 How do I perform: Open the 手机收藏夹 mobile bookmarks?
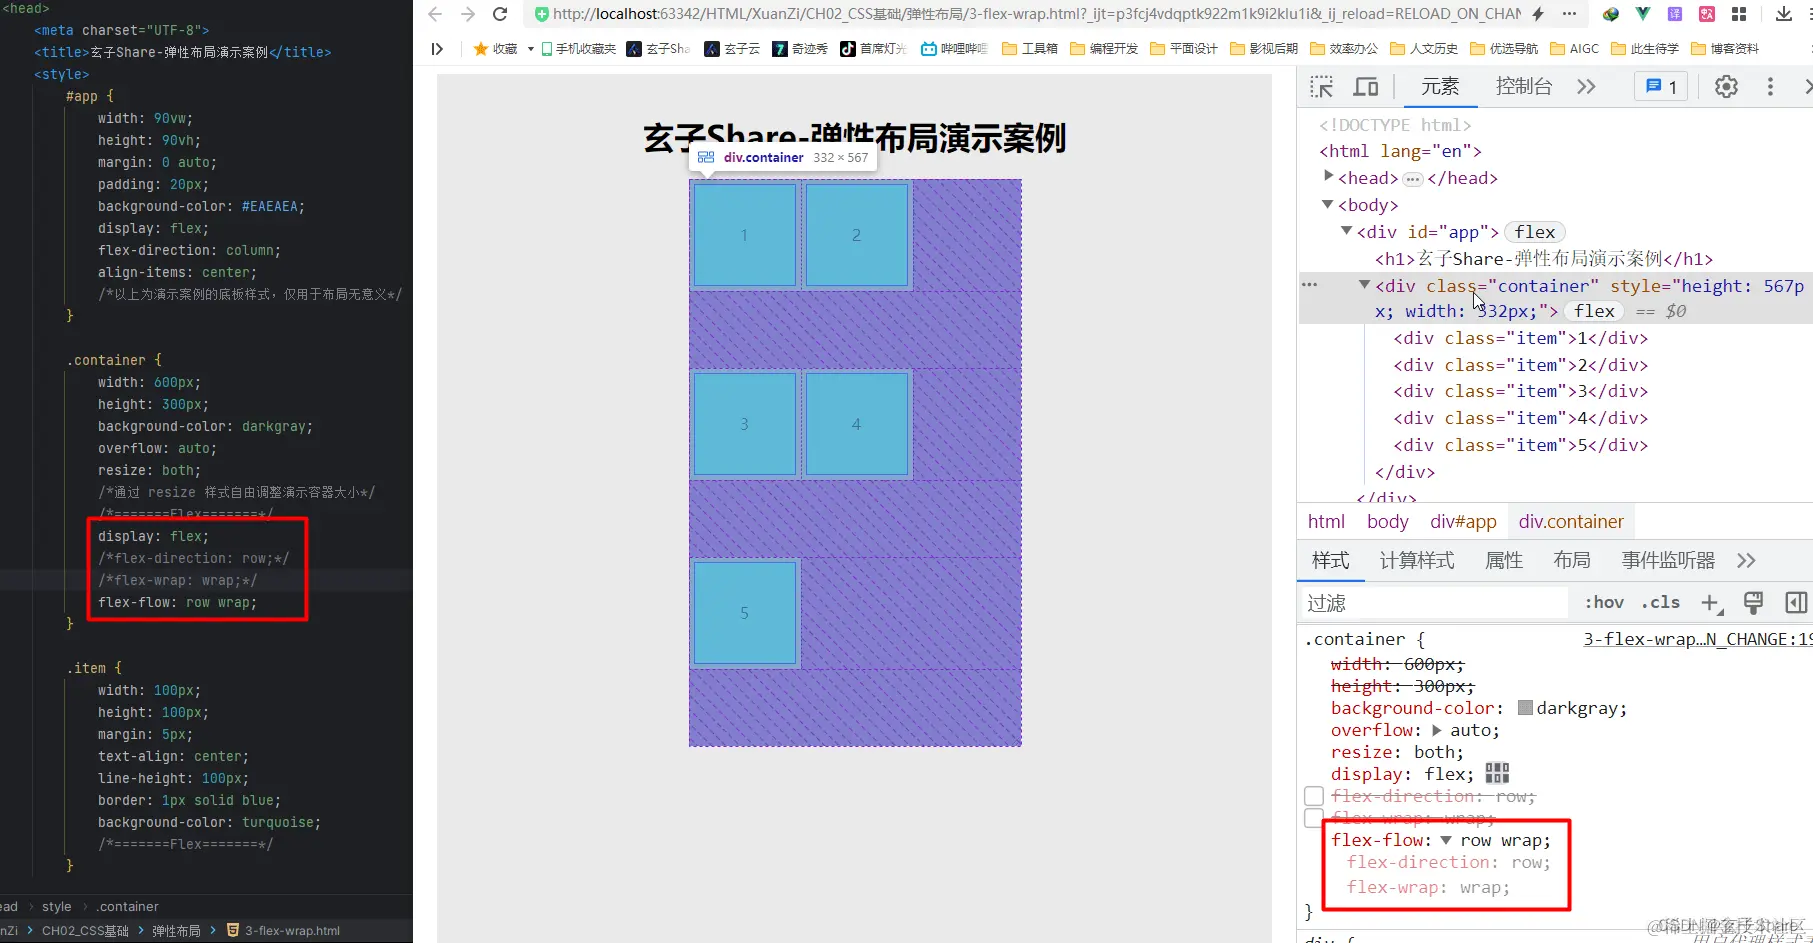(579, 48)
